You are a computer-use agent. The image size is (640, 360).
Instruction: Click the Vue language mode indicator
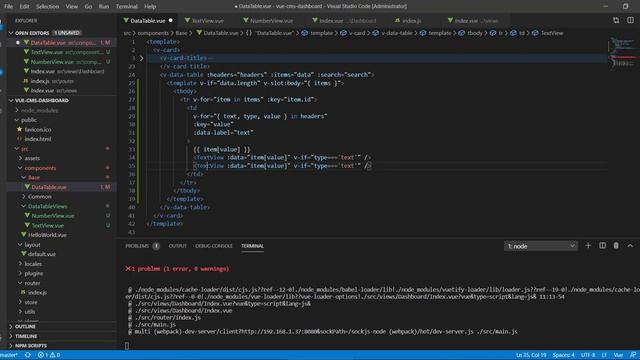pyautogui.click(x=618, y=355)
